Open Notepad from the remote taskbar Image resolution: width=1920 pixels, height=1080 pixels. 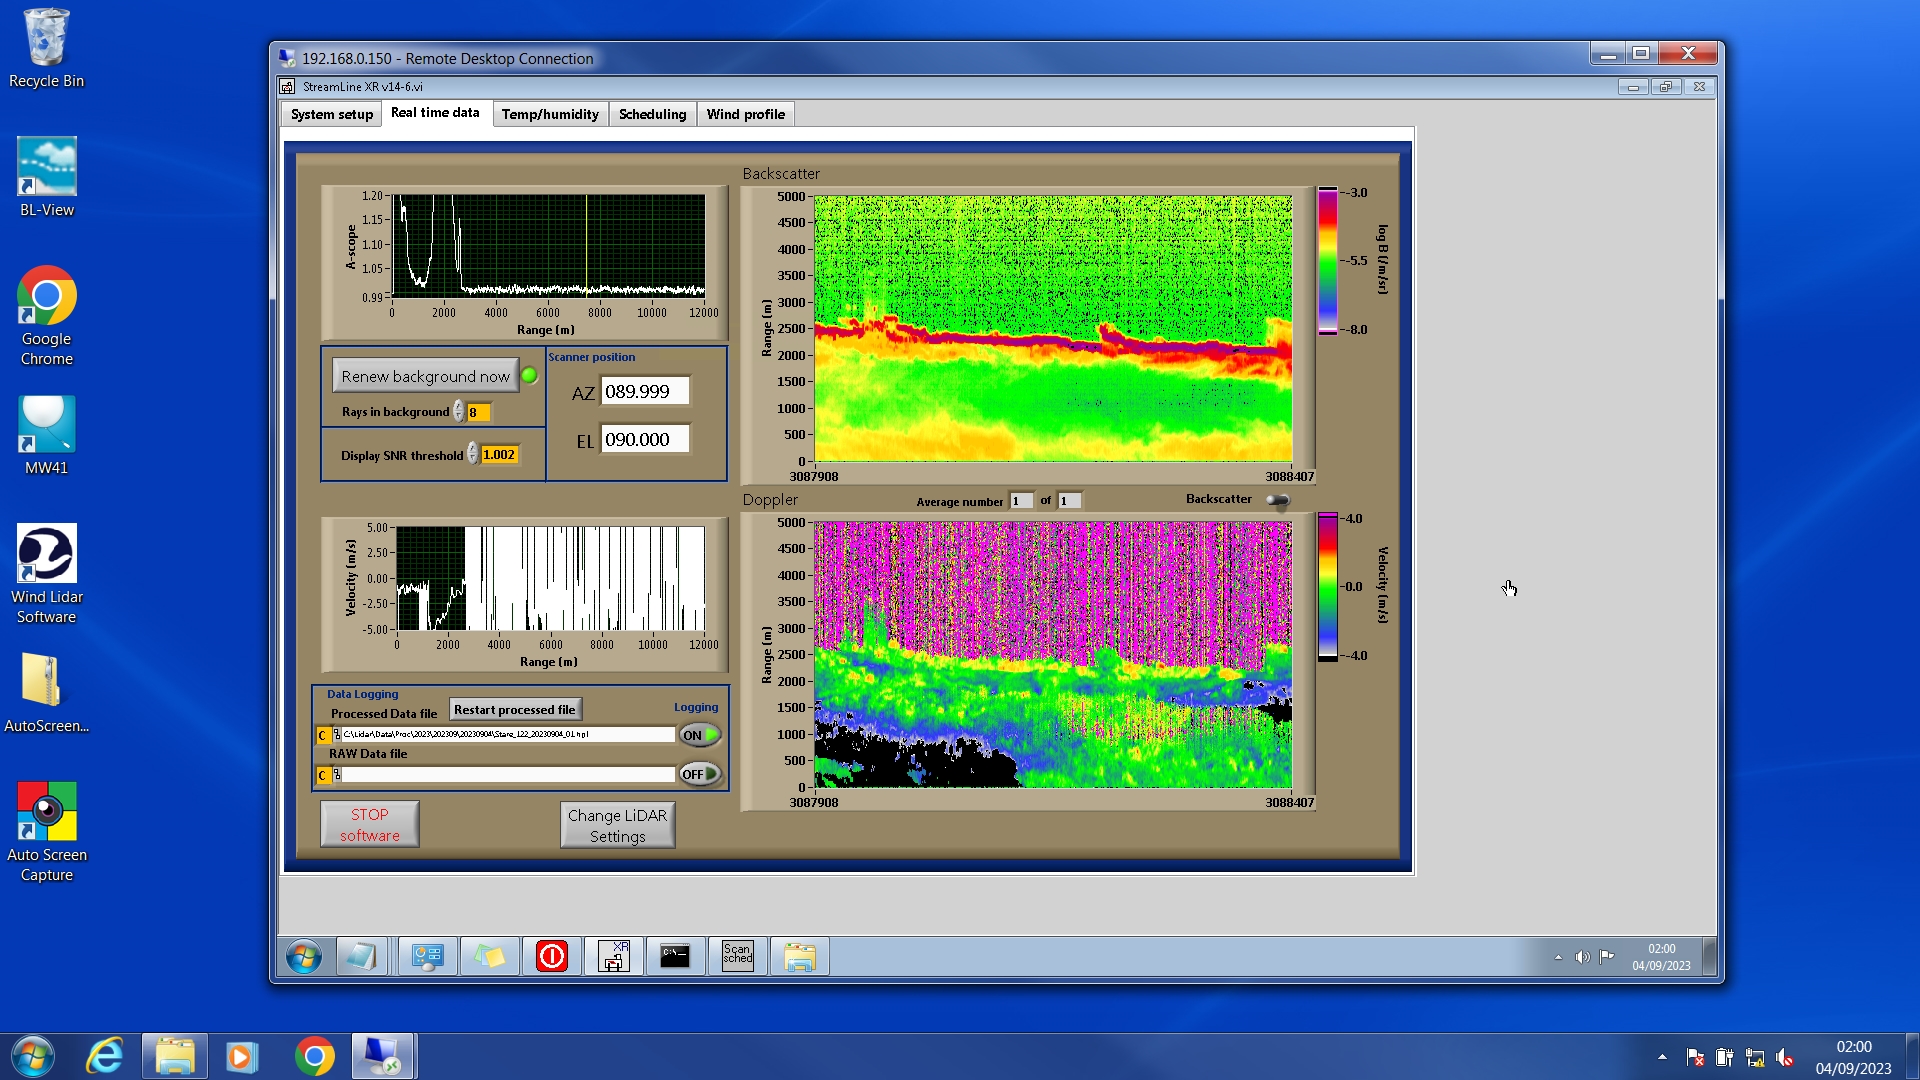[x=361, y=956]
